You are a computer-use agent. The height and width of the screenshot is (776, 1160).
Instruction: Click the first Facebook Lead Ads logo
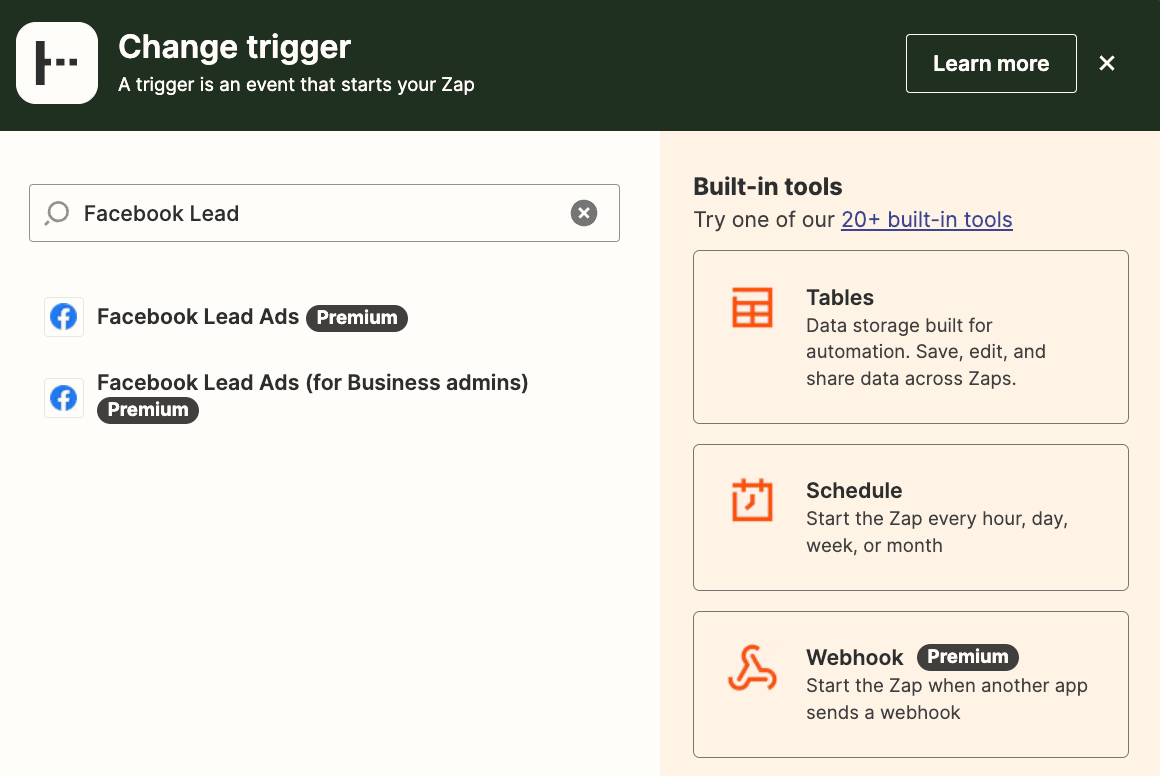[64, 317]
